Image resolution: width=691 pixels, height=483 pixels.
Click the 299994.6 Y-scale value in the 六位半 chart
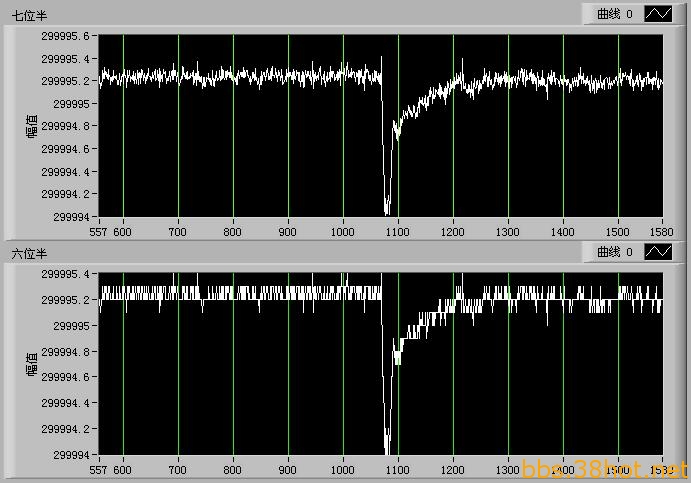(65, 377)
